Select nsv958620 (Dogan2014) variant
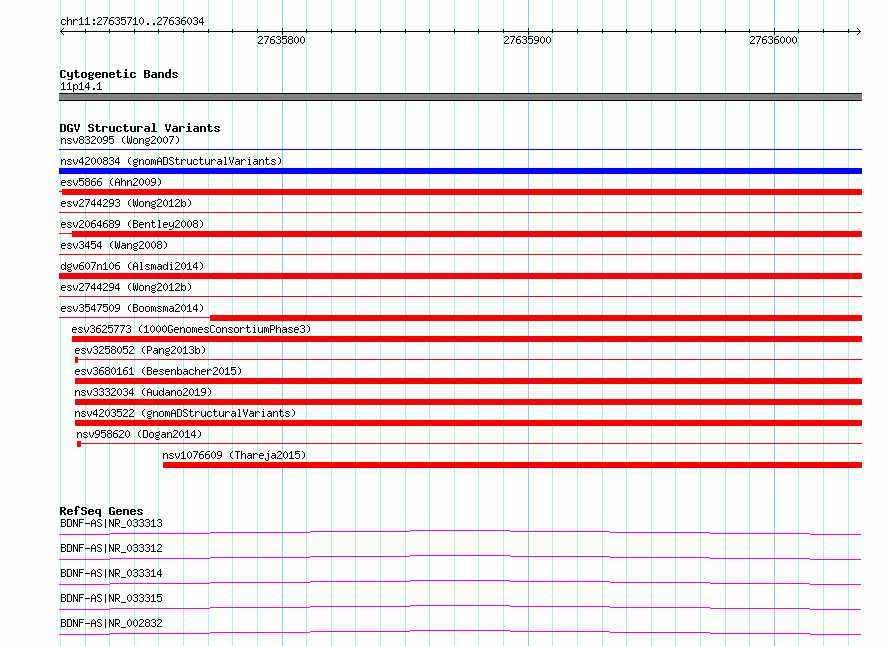The image size is (890, 646). tap(139, 434)
